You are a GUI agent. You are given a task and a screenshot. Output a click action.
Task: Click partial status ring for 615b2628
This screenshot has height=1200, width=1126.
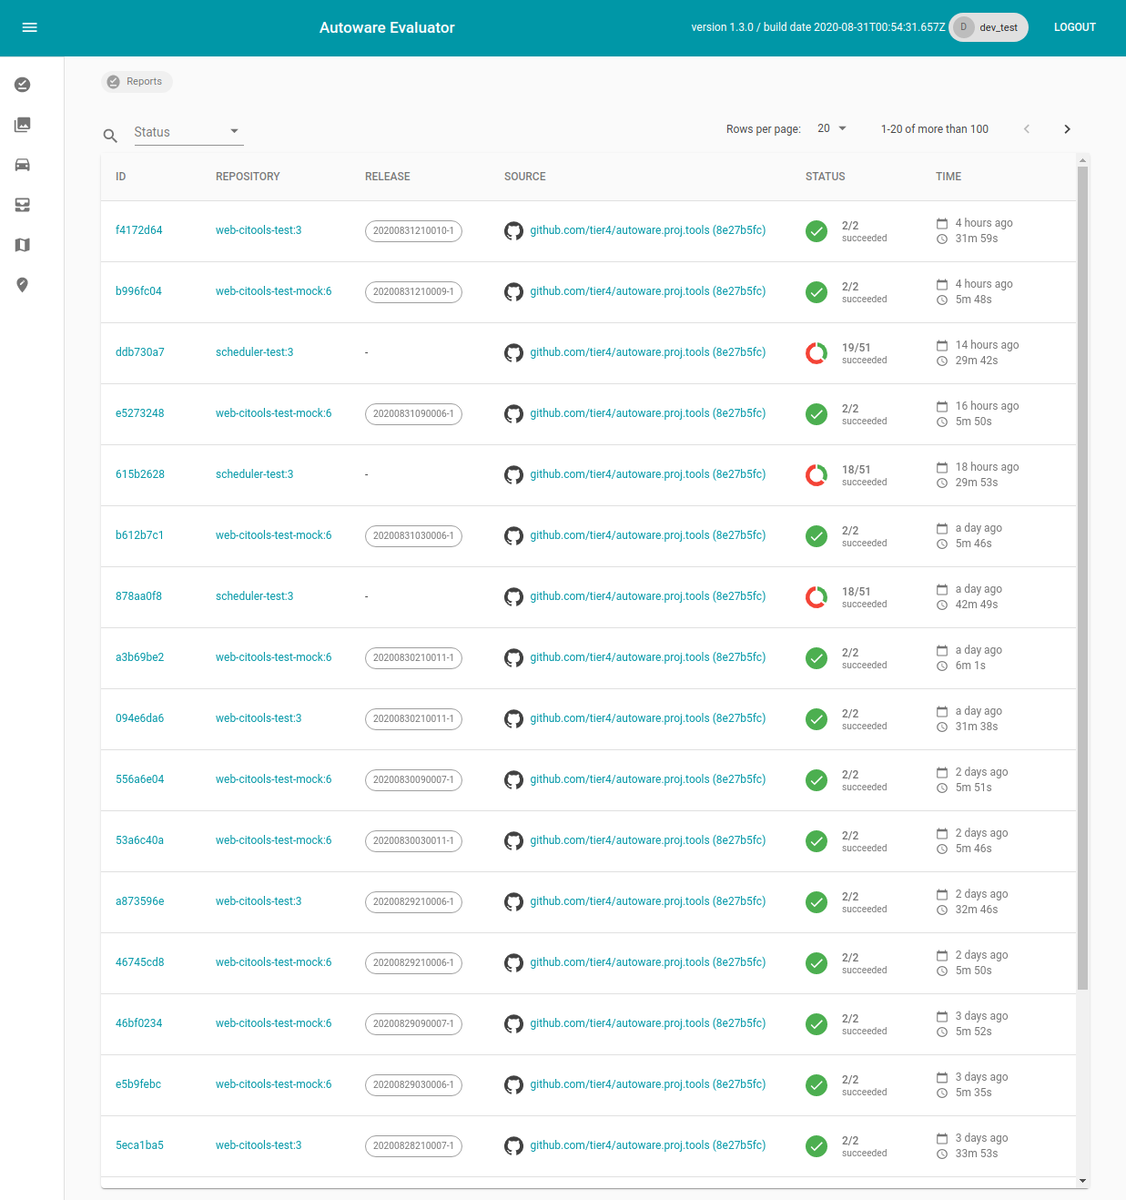click(x=817, y=475)
